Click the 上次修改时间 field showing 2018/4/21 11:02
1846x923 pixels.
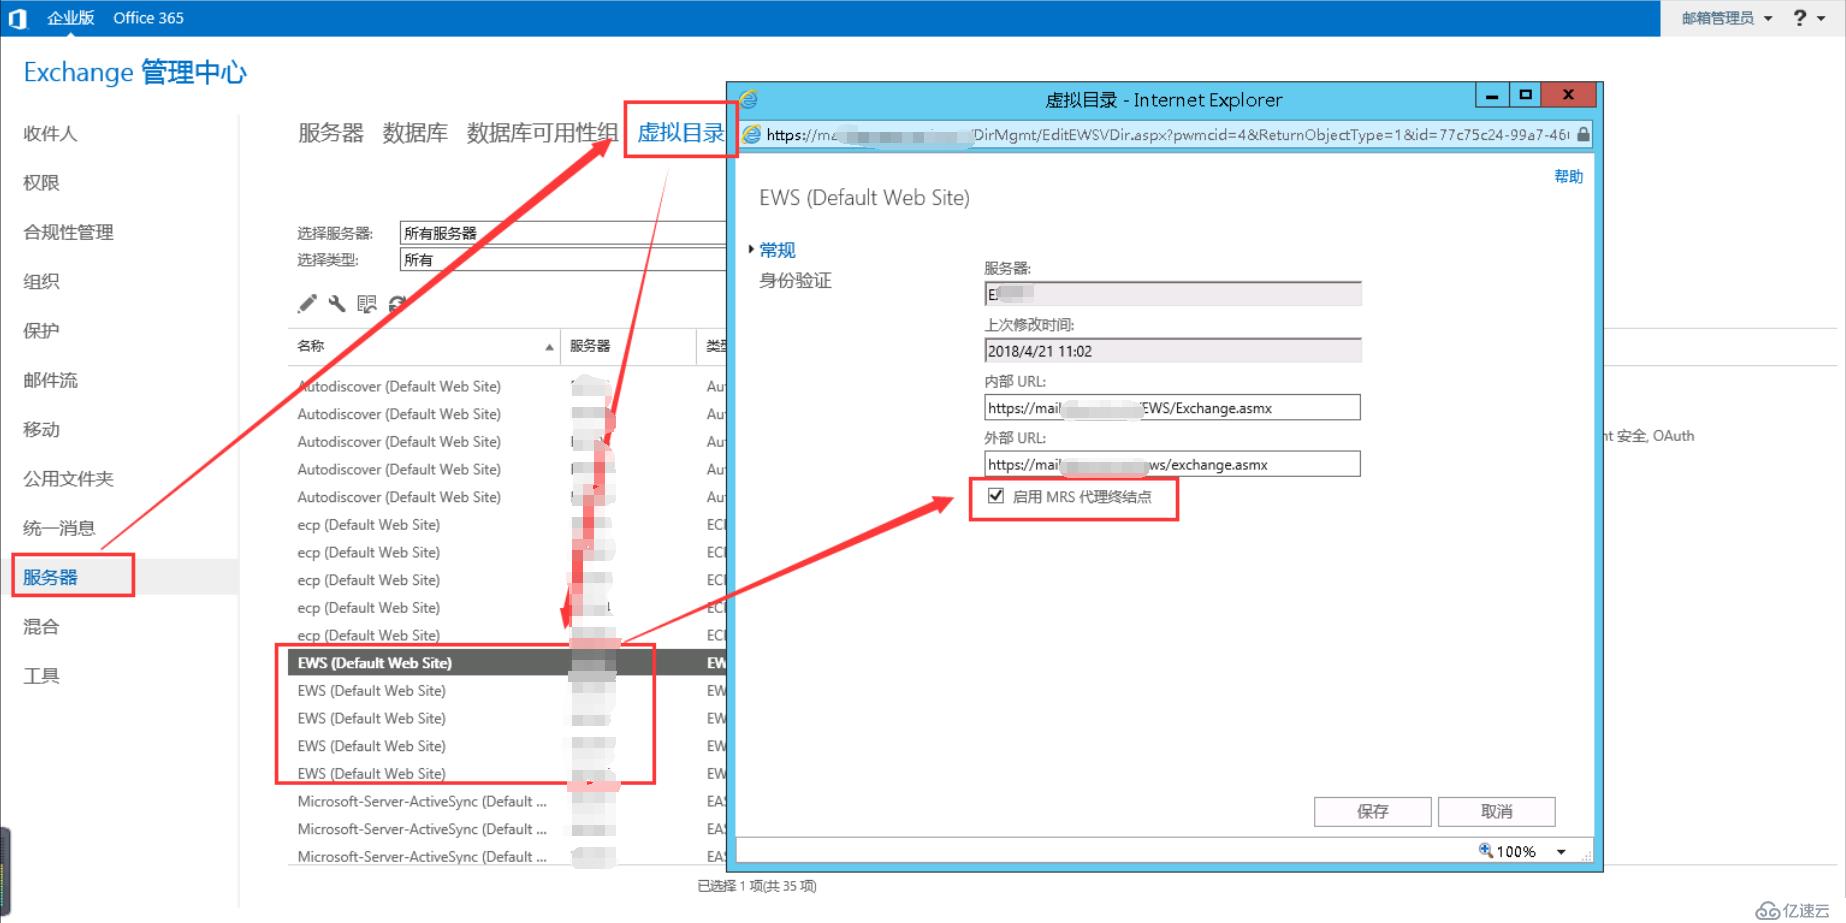coord(1172,350)
